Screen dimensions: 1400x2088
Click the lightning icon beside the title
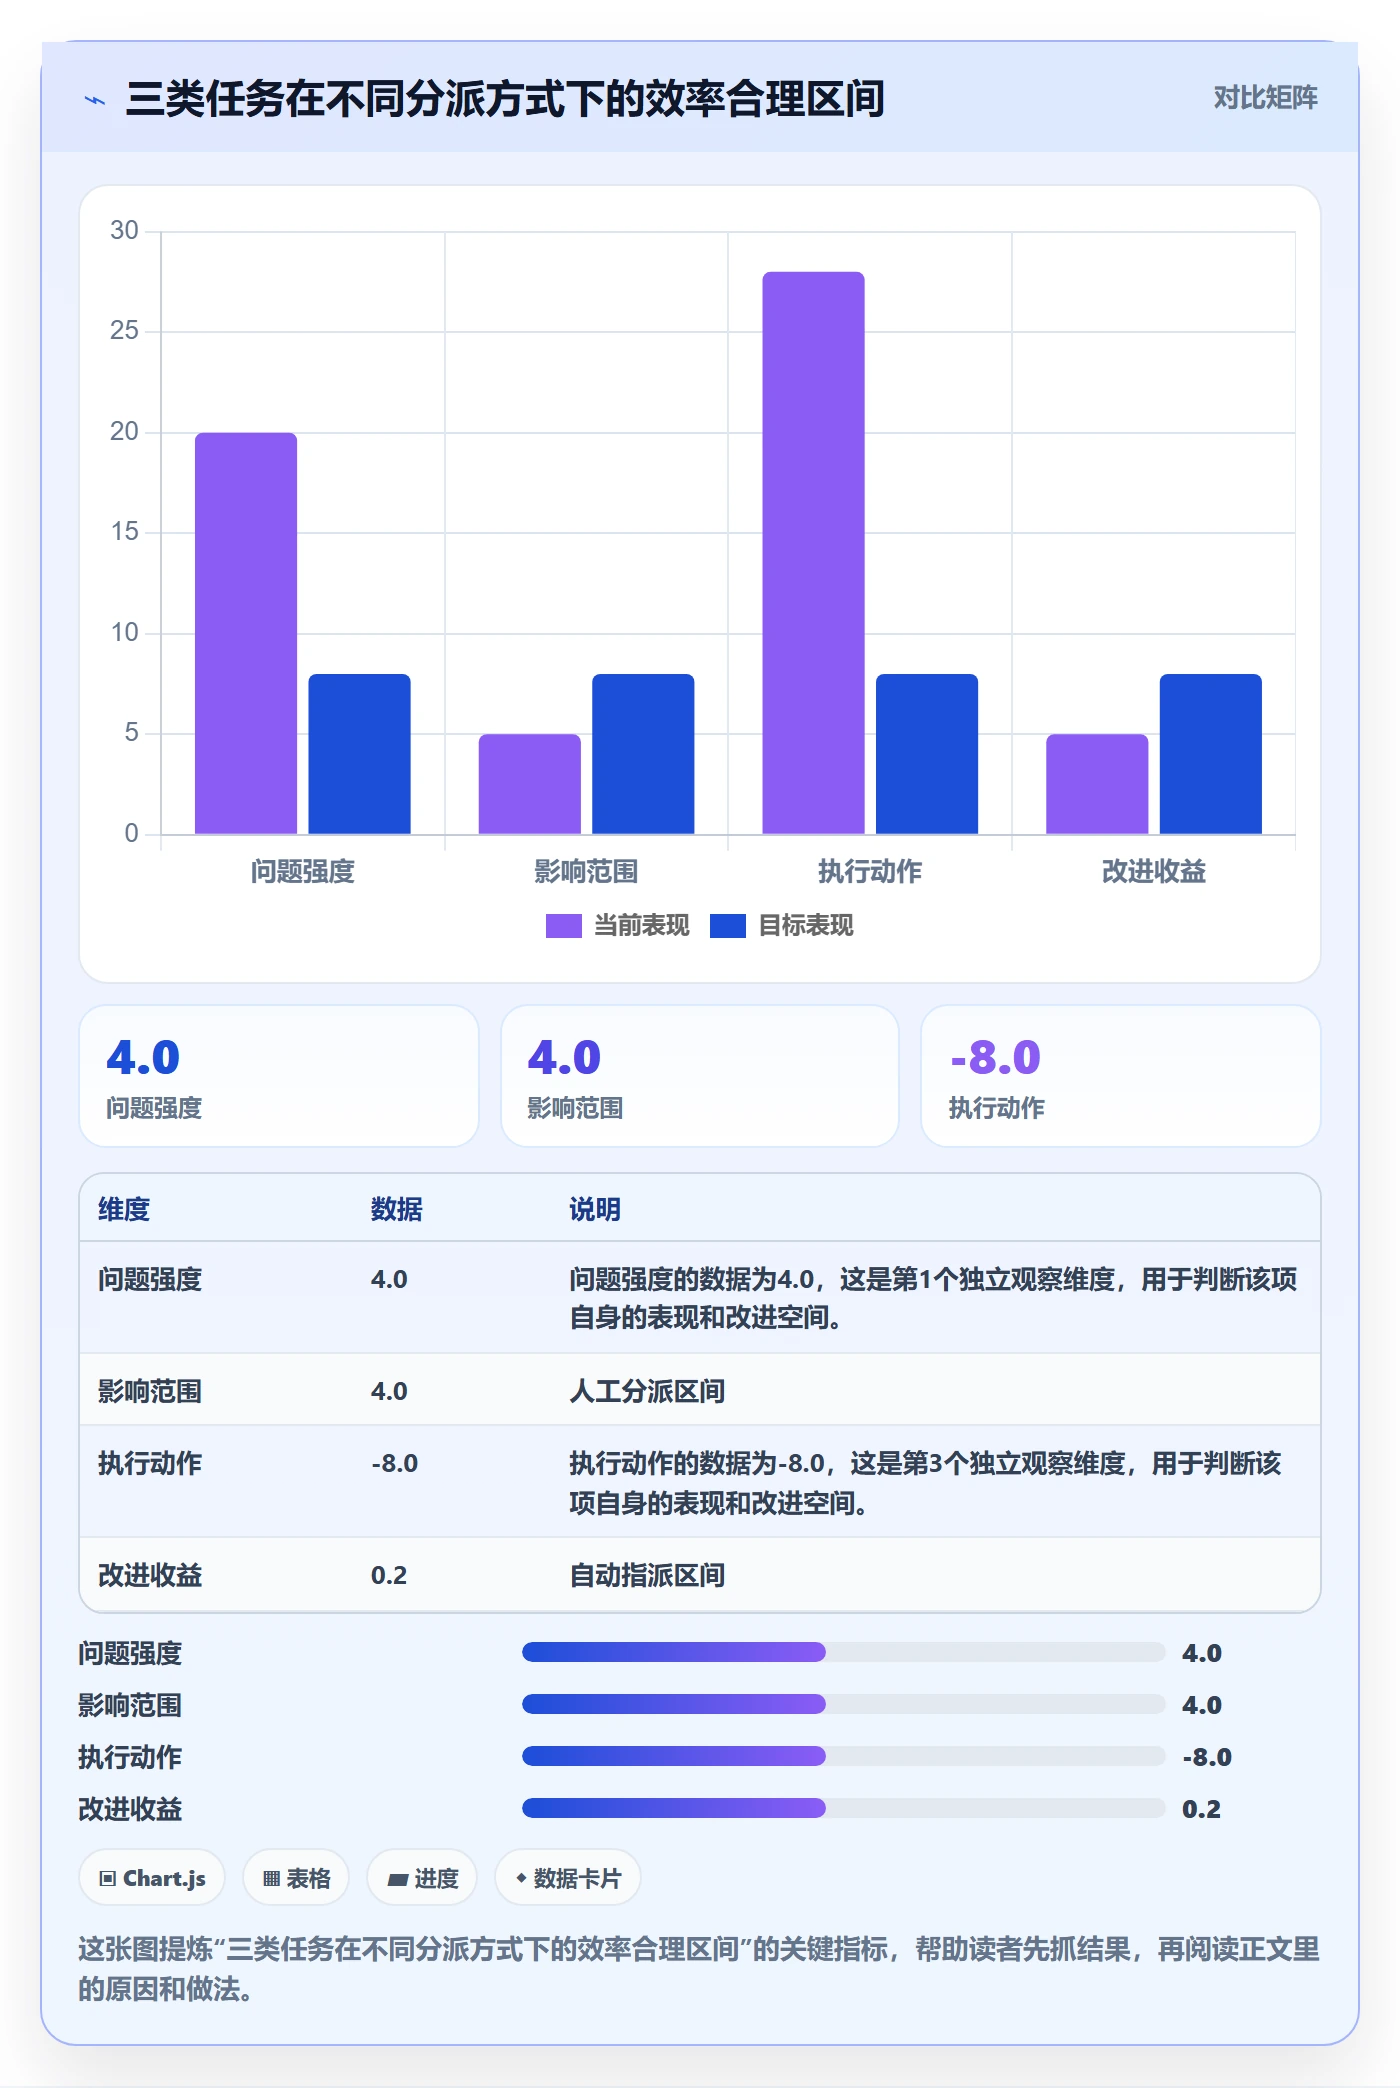click(95, 100)
